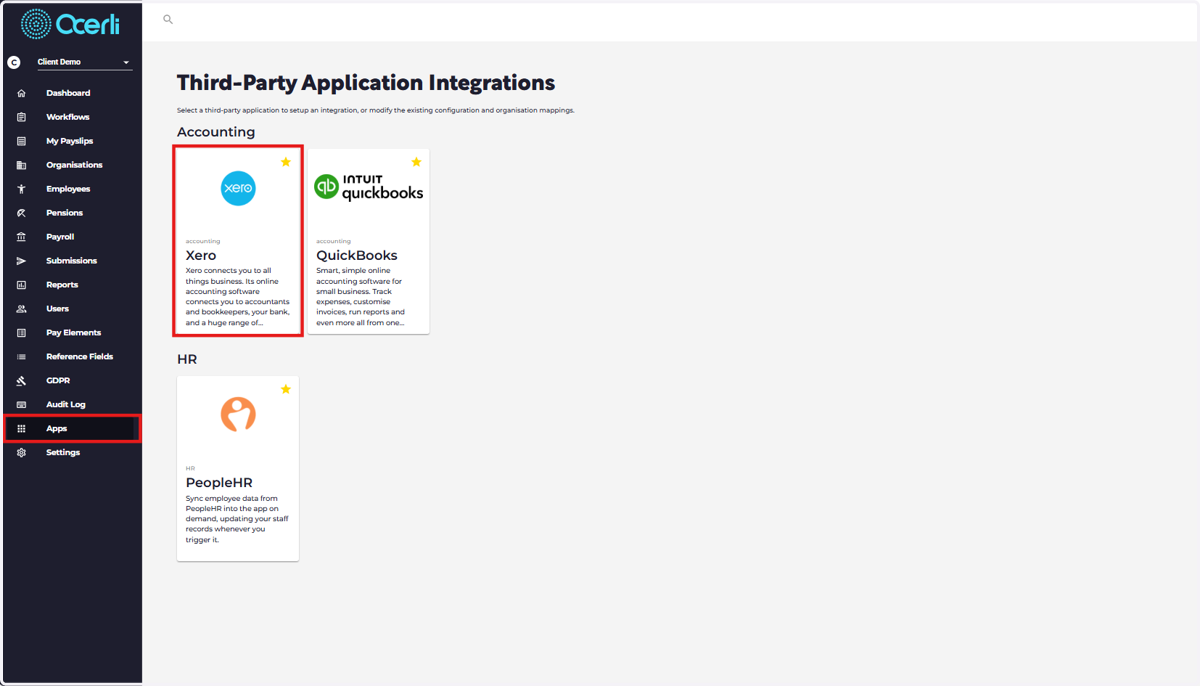1200x686 pixels.
Task: Click the GDPR gavel icon
Action: [x=21, y=381]
